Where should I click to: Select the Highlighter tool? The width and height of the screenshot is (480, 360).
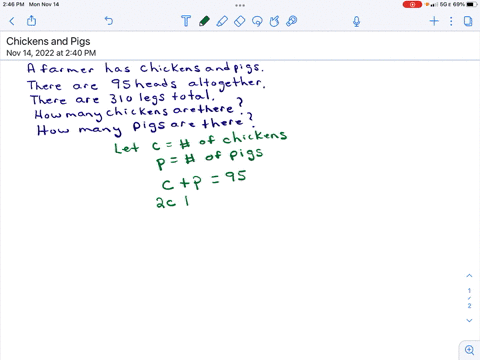pyautogui.click(x=222, y=21)
